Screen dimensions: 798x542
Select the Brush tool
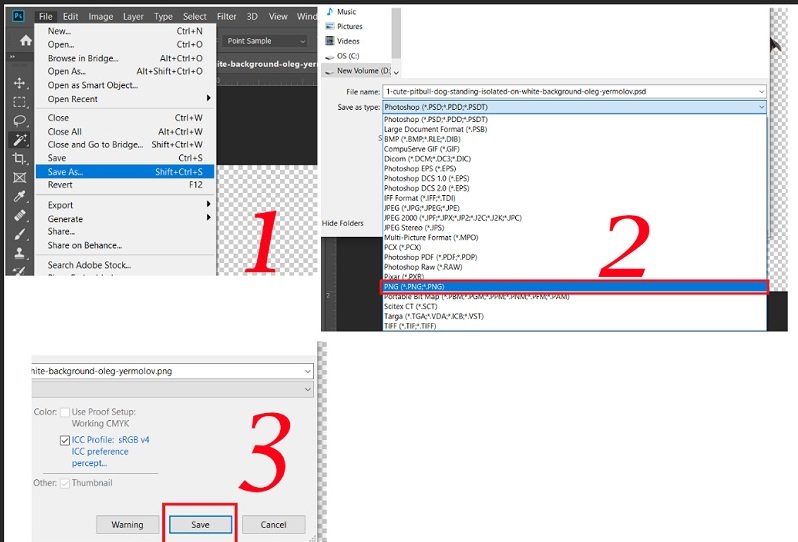click(x=19, y=234)
